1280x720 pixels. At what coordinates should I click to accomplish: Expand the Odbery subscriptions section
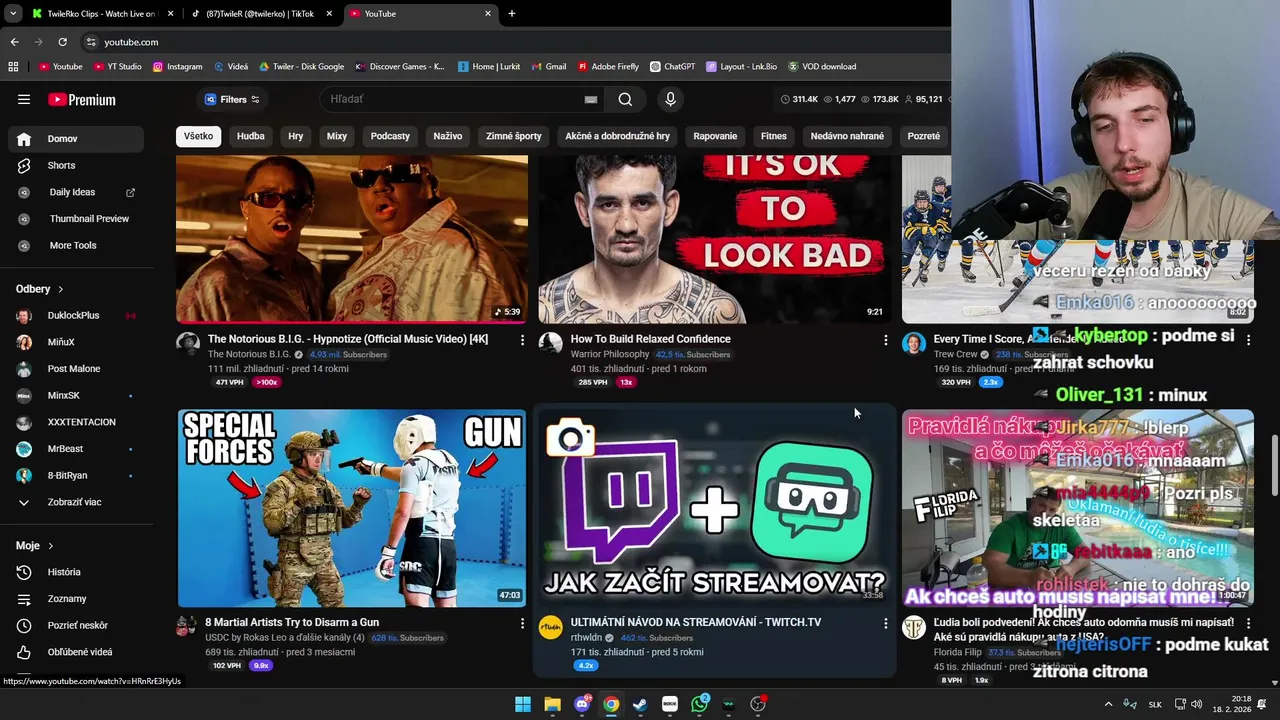coord(40,289)
